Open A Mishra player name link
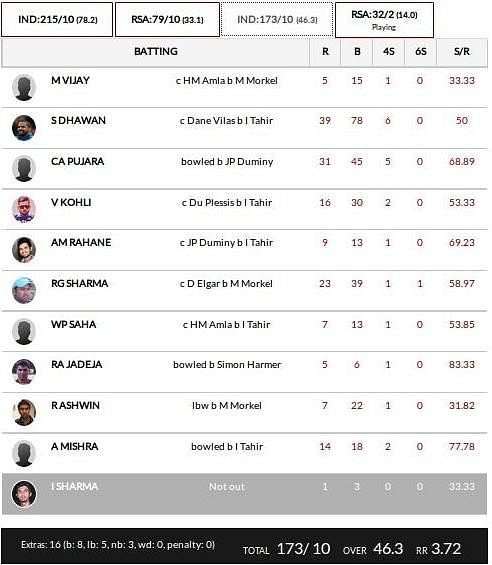Viewport: 492px width, 565px height. [75, 446]
